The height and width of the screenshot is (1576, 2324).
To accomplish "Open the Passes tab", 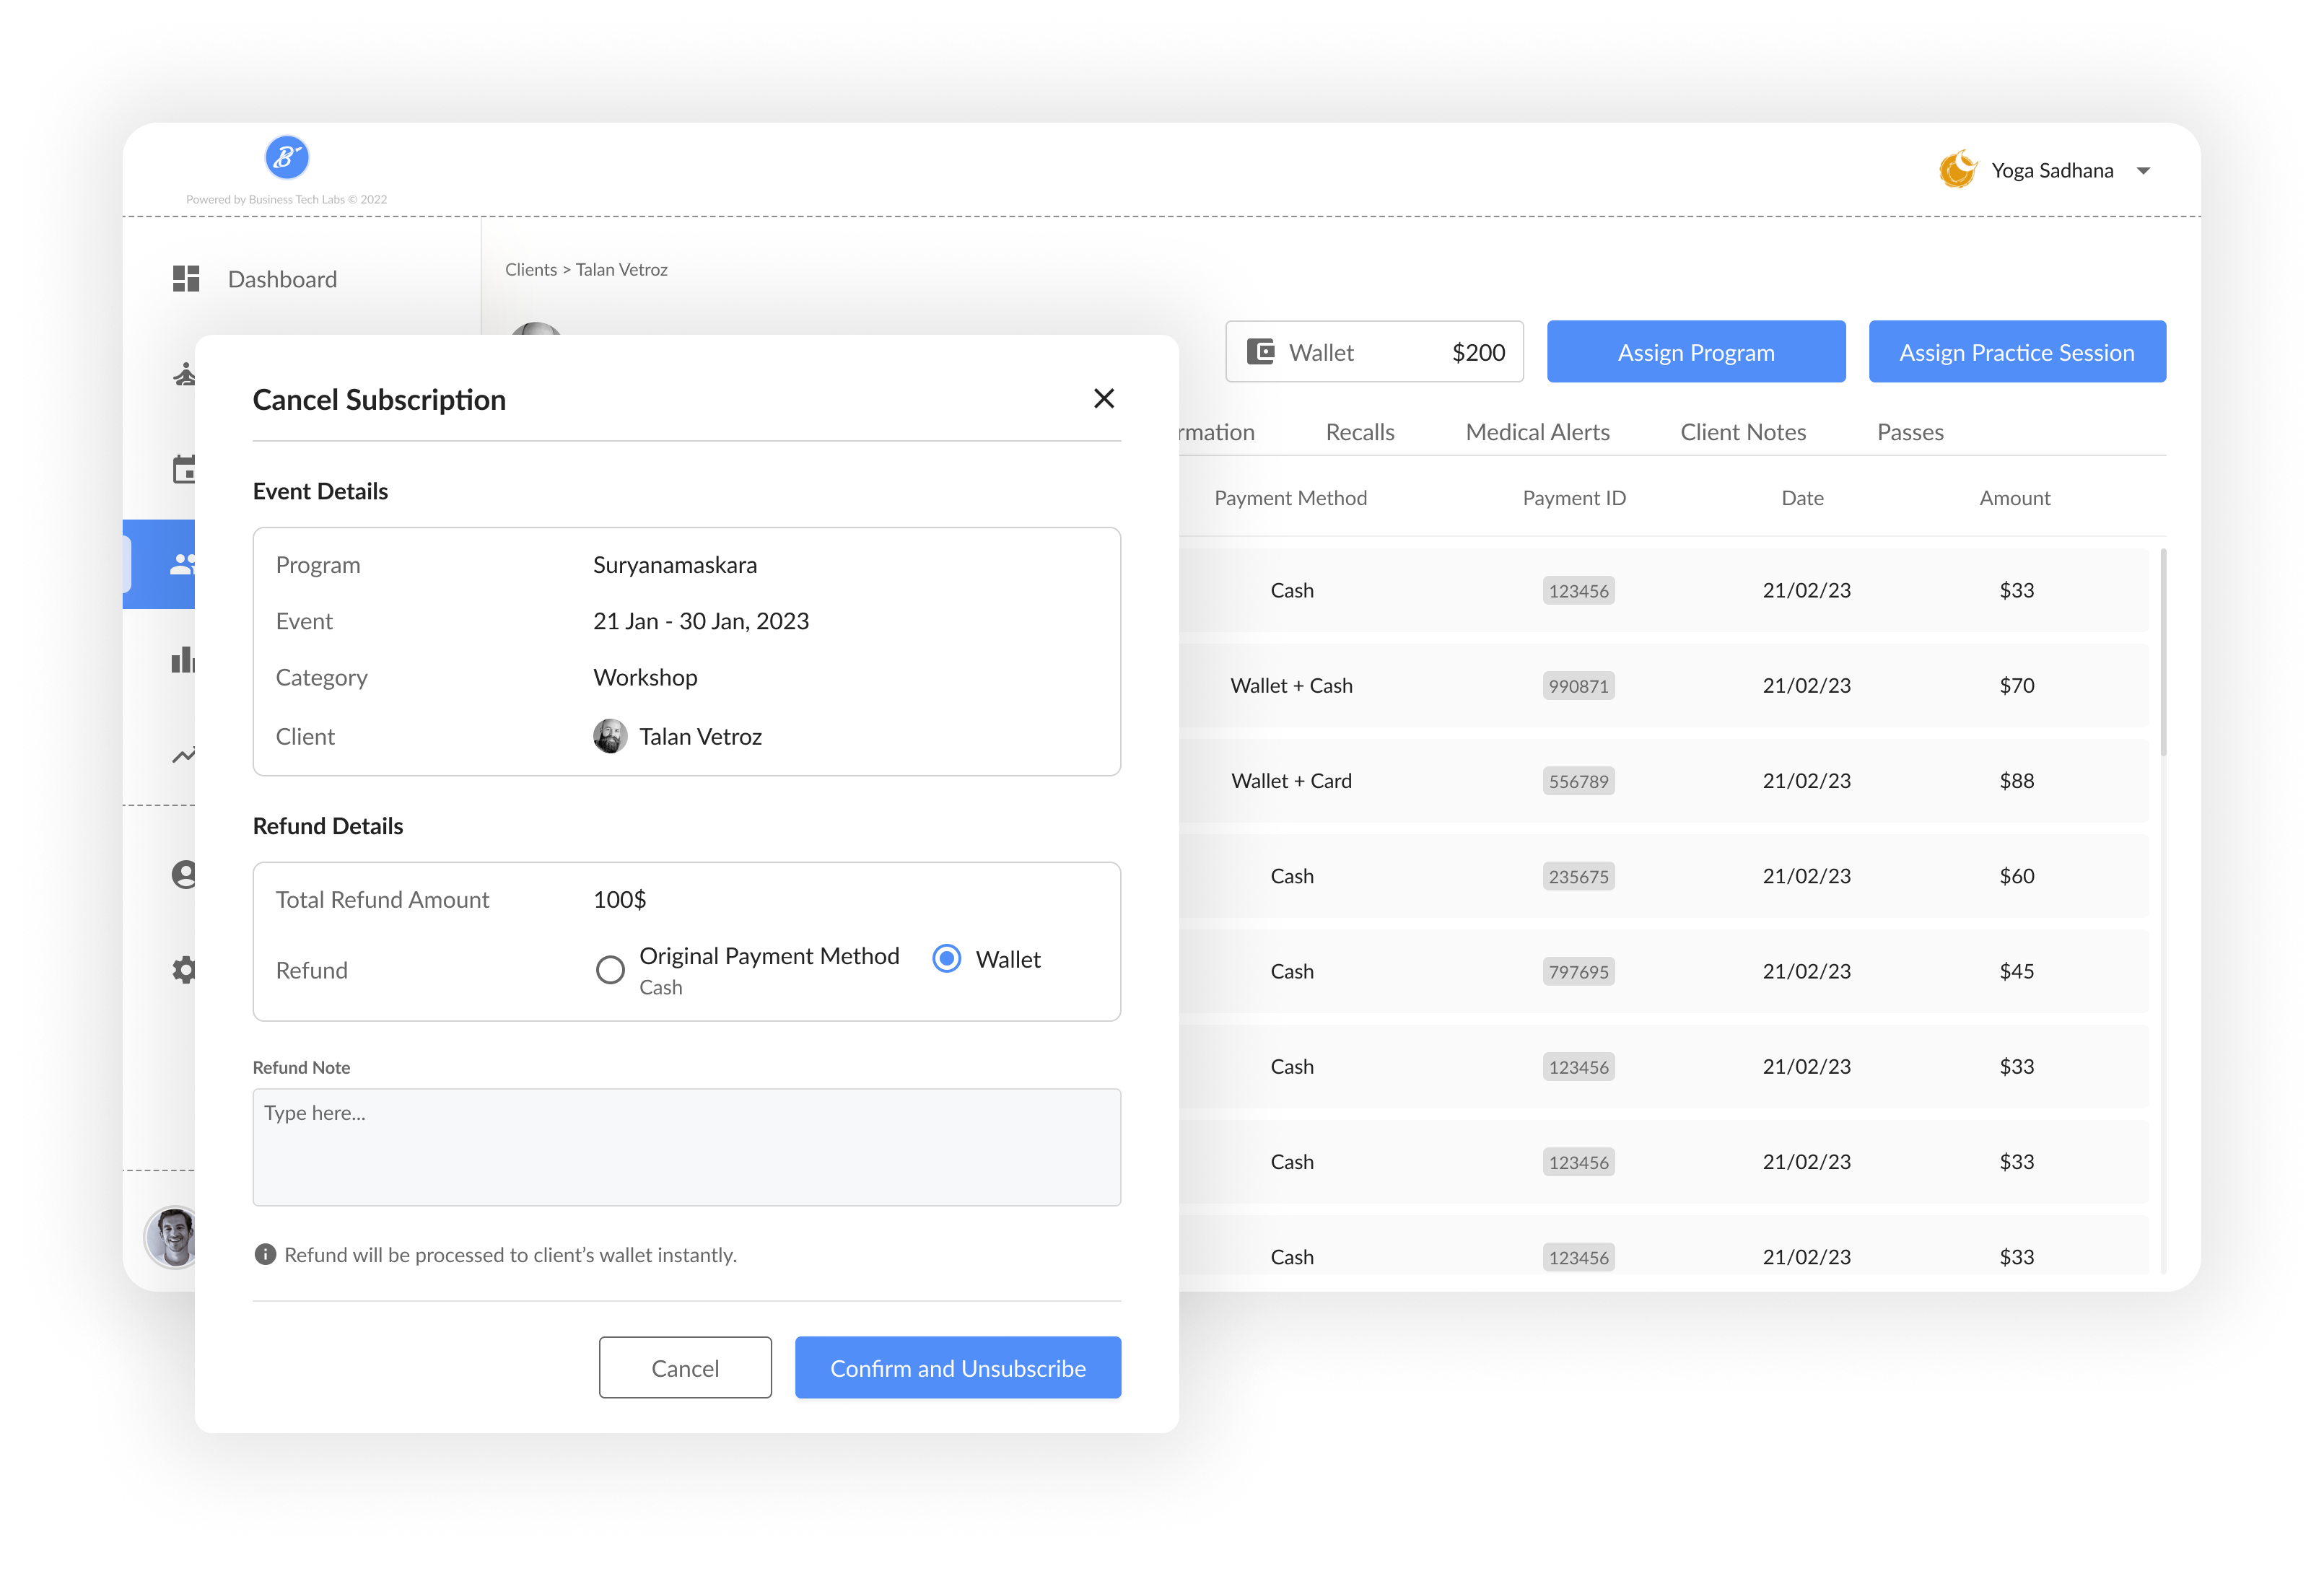I will click(1909, 431).
